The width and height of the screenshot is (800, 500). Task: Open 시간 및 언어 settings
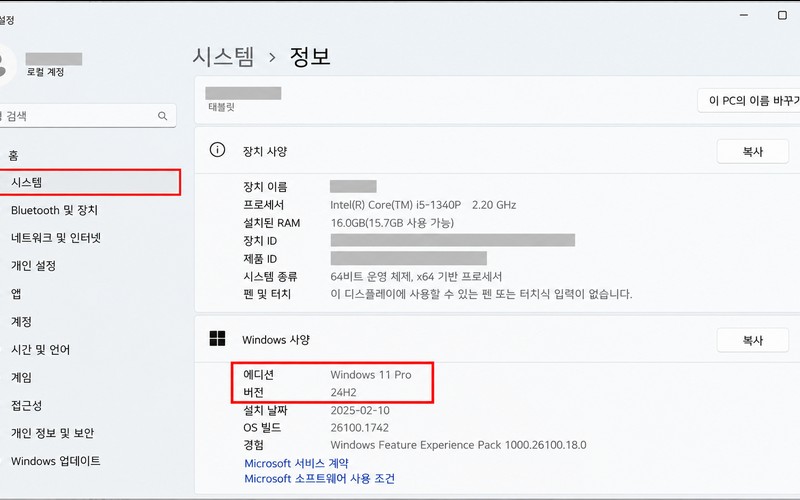click(x=41, y=349)
